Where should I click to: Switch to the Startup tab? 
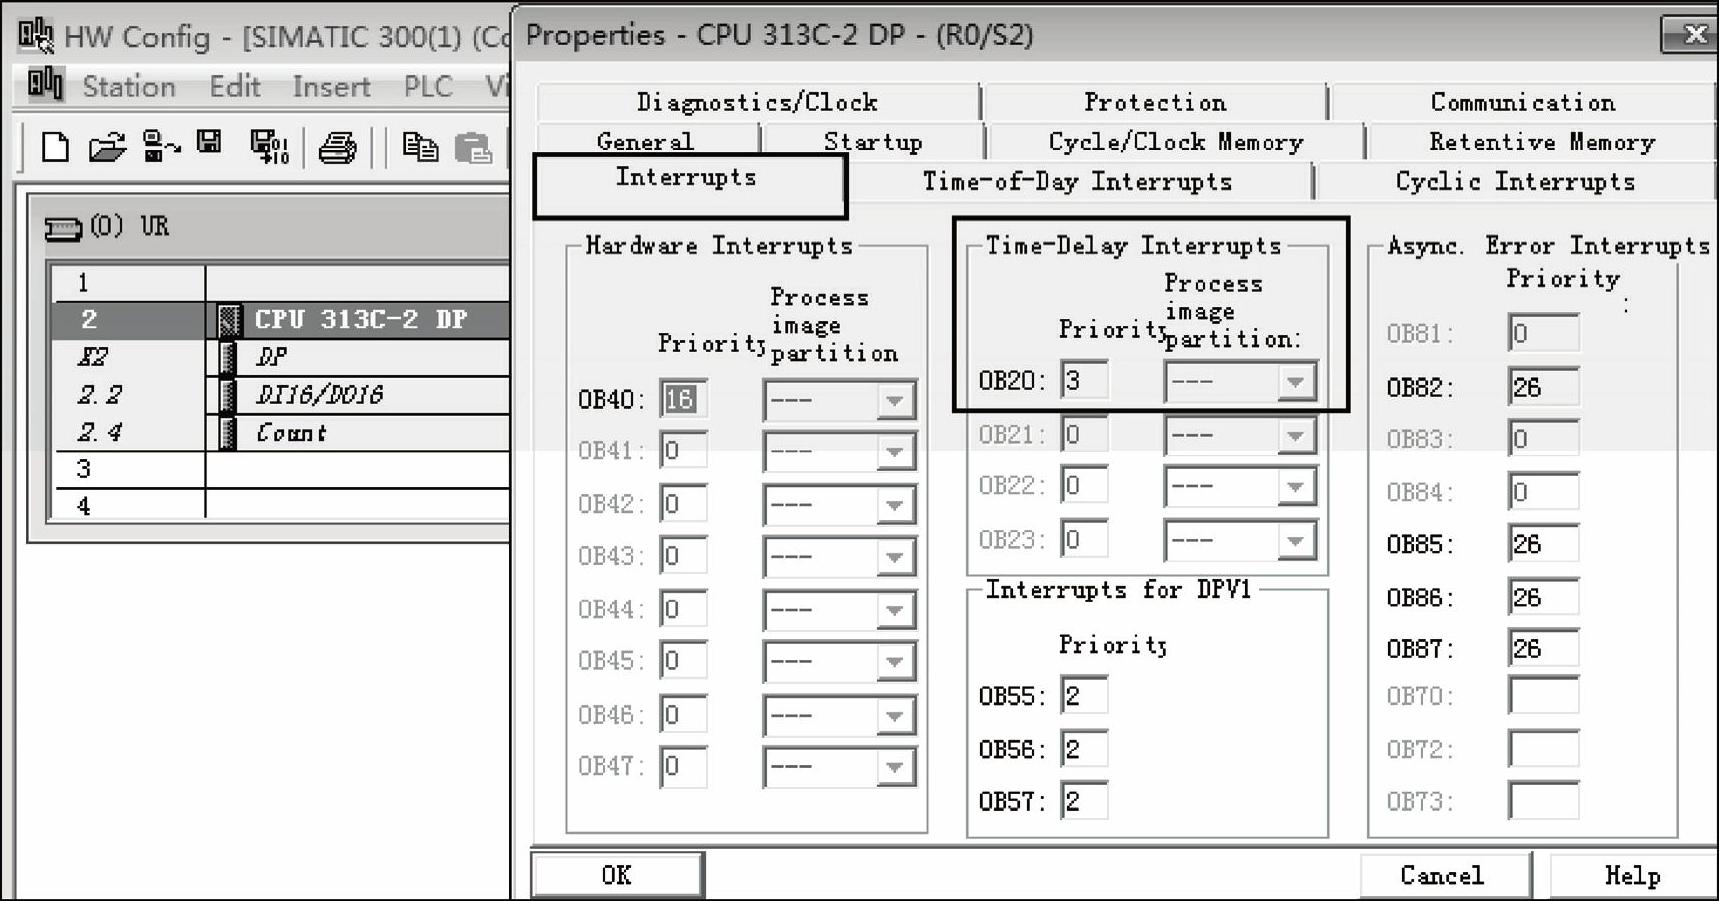(x=873, y=141)
